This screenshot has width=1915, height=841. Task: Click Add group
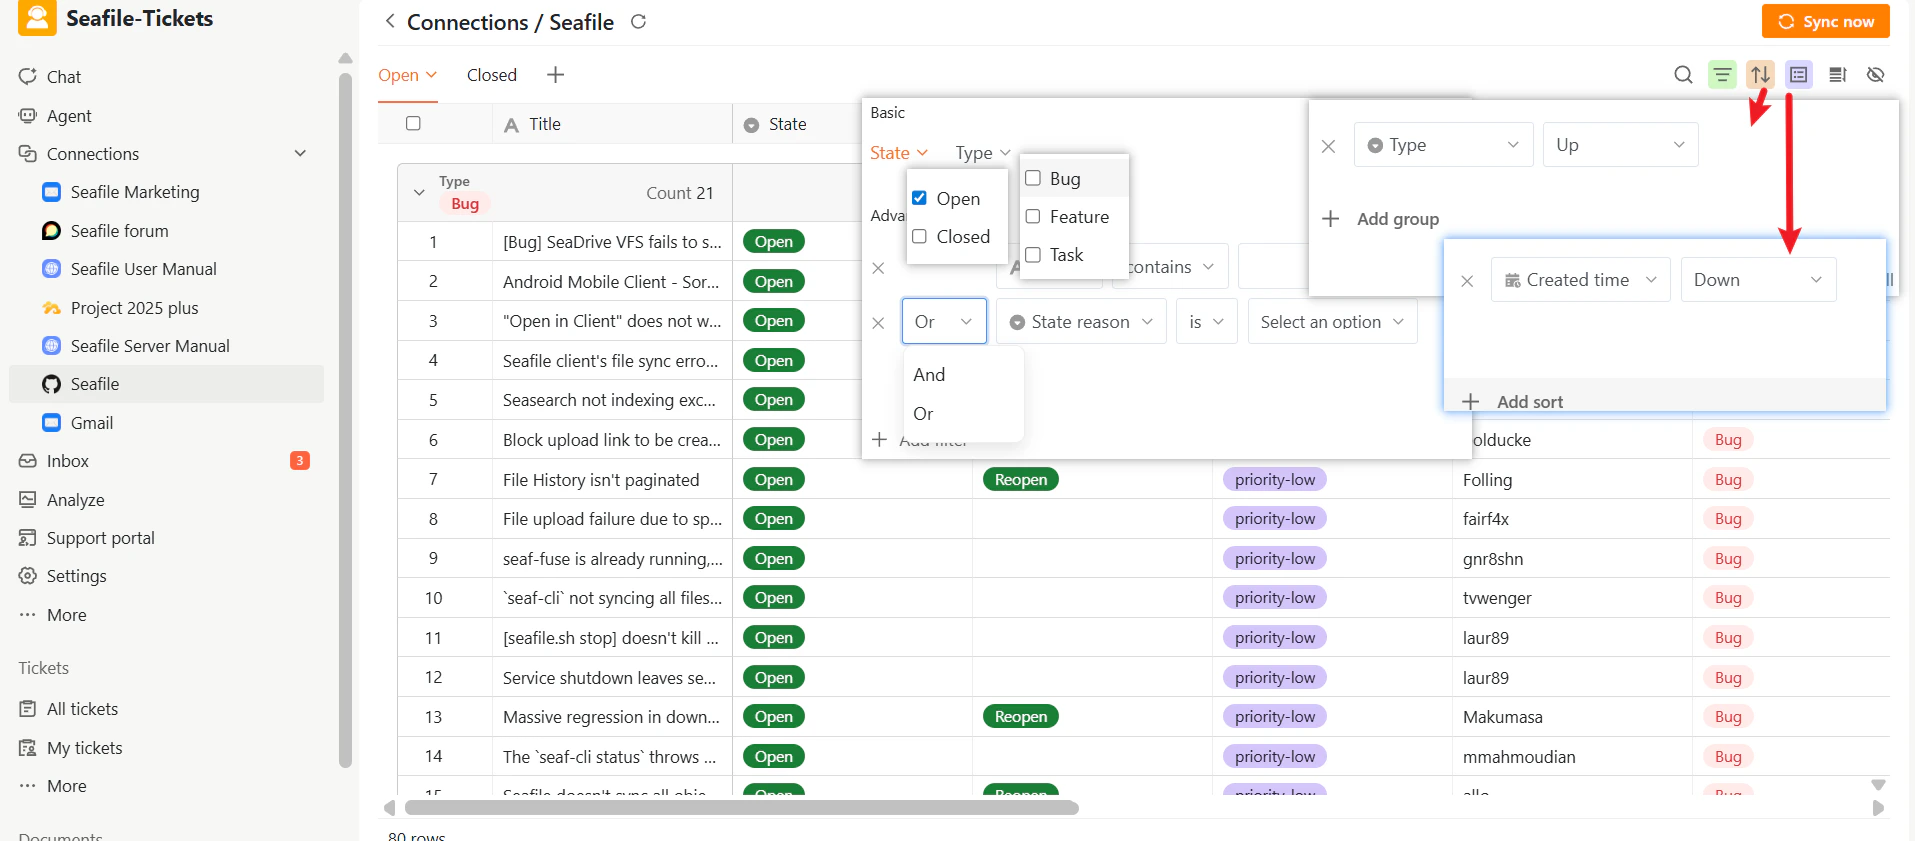(x=1380, y=219)
